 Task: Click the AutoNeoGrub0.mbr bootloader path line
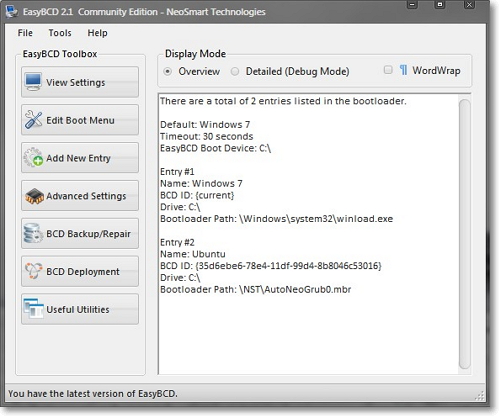click(255, 290)
